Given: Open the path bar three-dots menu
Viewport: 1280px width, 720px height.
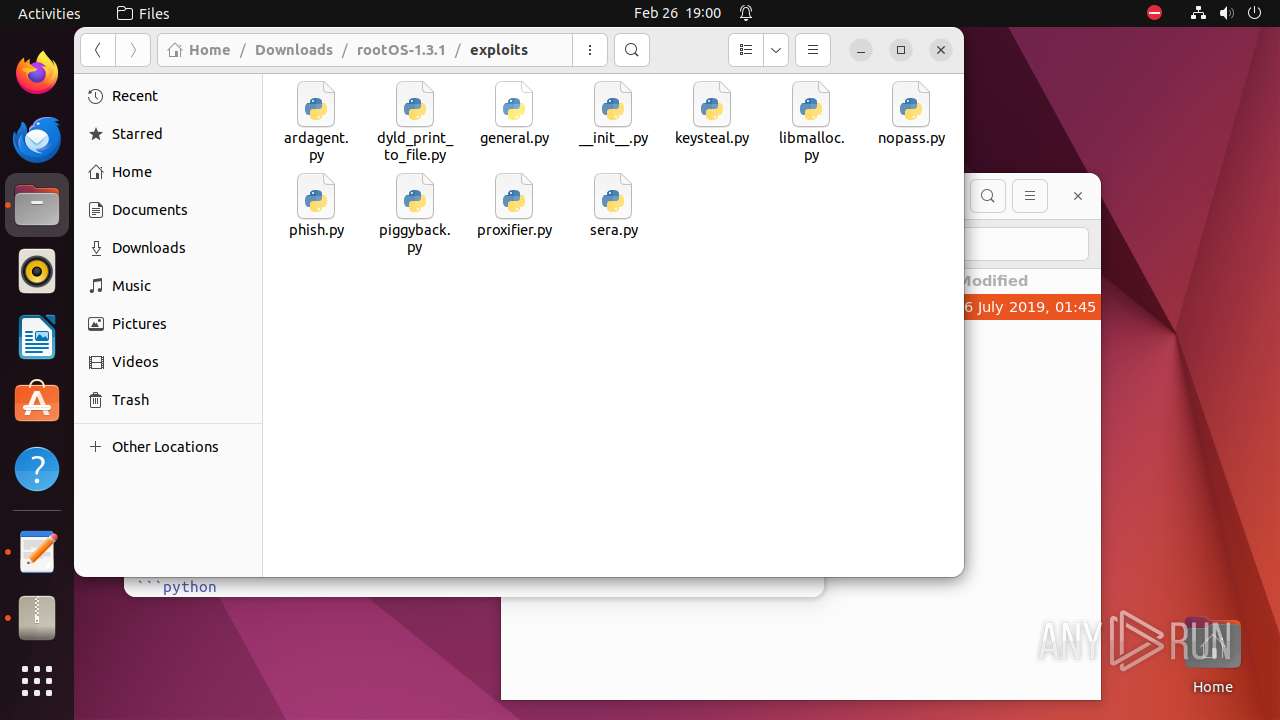Looking at the screenshot, I should click(589, 50).
